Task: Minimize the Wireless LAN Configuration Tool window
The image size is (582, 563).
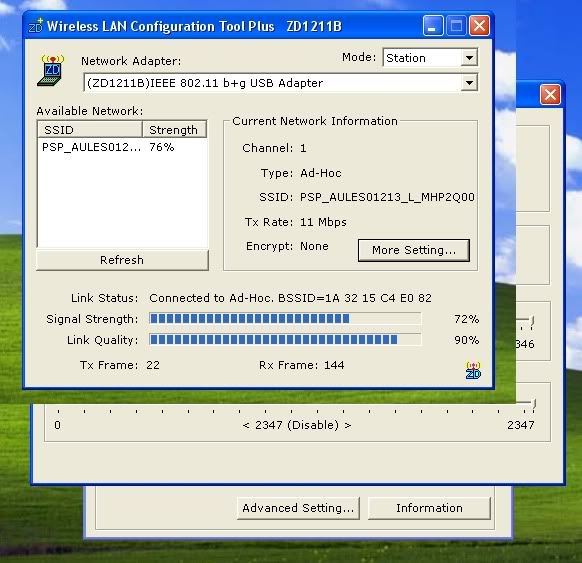Action: (x=433, y=26)
